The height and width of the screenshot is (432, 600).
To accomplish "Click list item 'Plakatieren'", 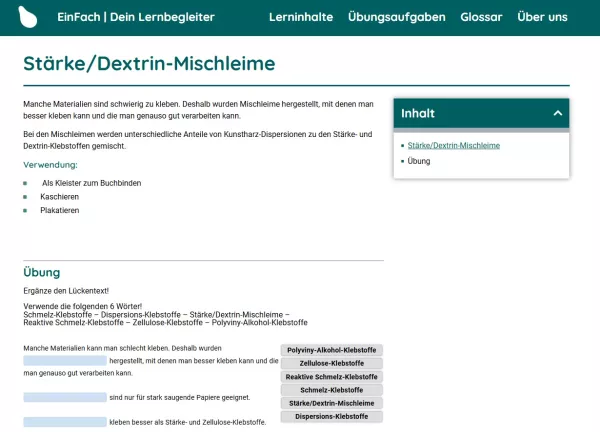I will [x=60, y=210].
